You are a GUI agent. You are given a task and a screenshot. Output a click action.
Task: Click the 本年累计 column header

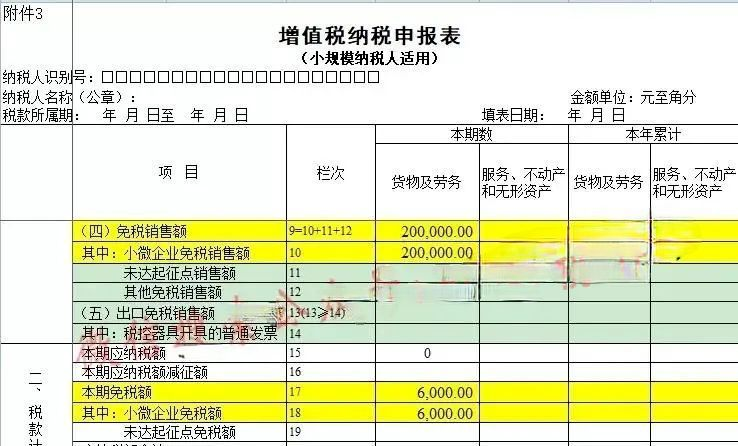coord(652,134)
